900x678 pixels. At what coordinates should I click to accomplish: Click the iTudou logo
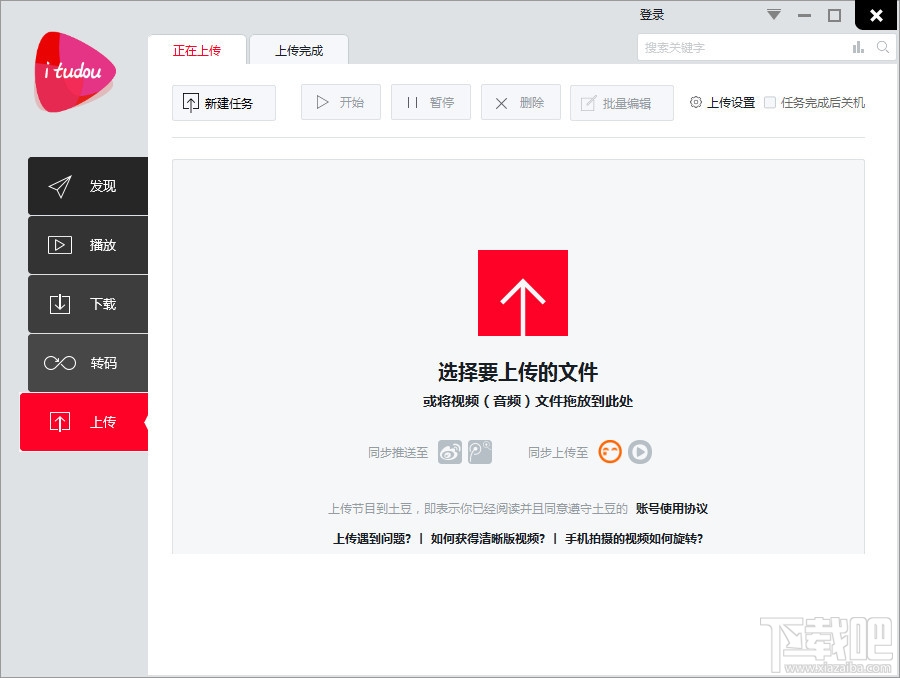pos(75,72)
